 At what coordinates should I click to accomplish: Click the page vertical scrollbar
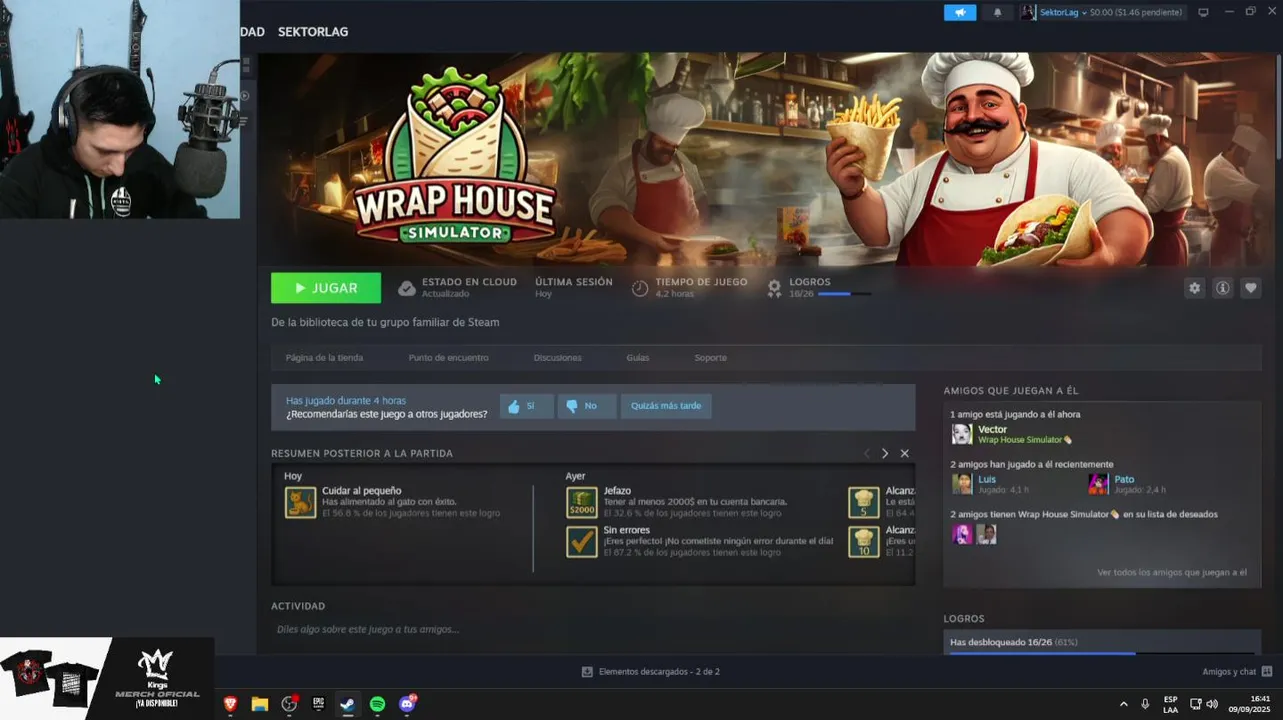click(1278, 107)
